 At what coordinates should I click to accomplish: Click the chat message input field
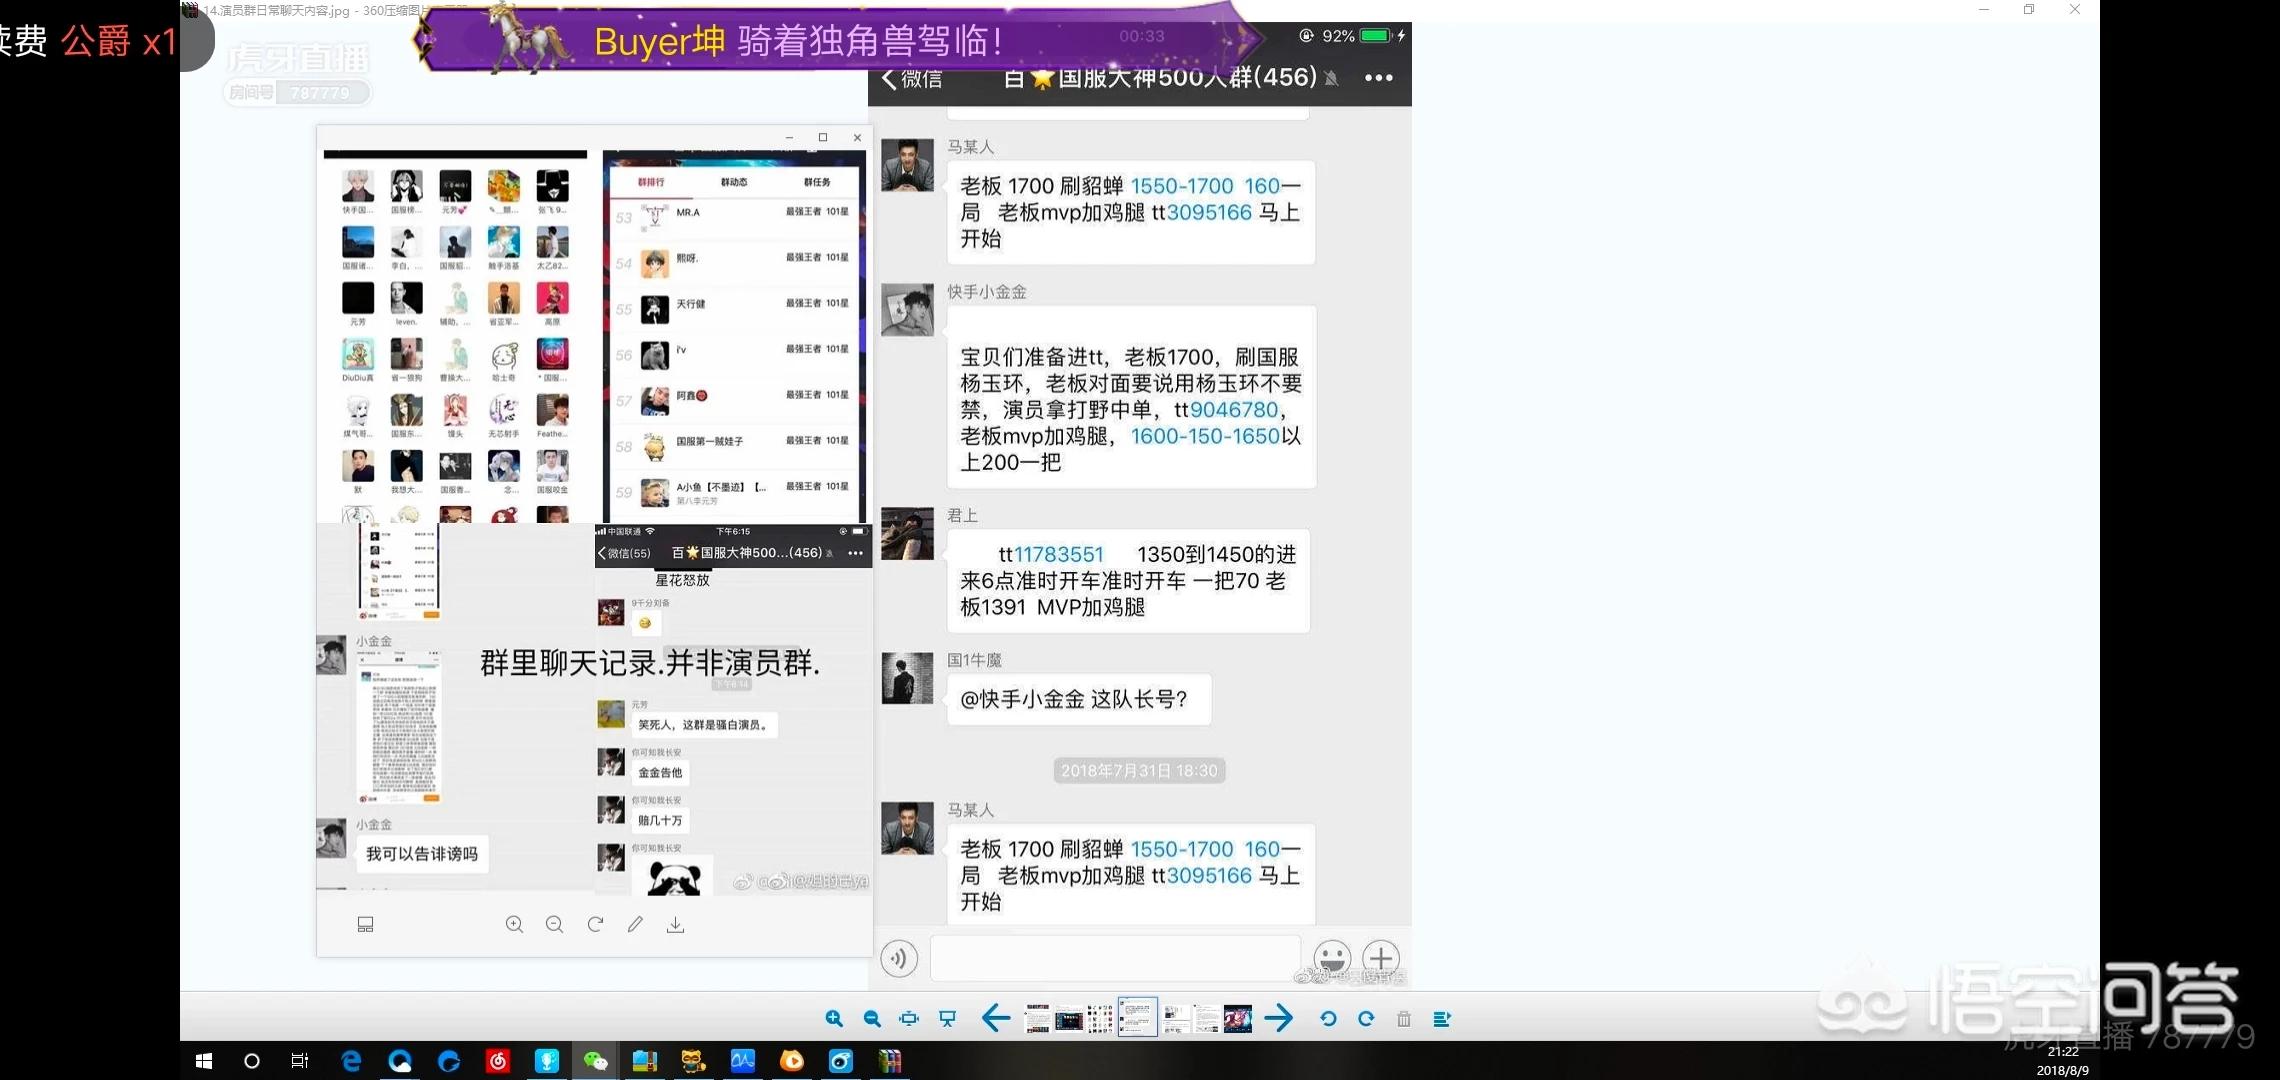1115,958
